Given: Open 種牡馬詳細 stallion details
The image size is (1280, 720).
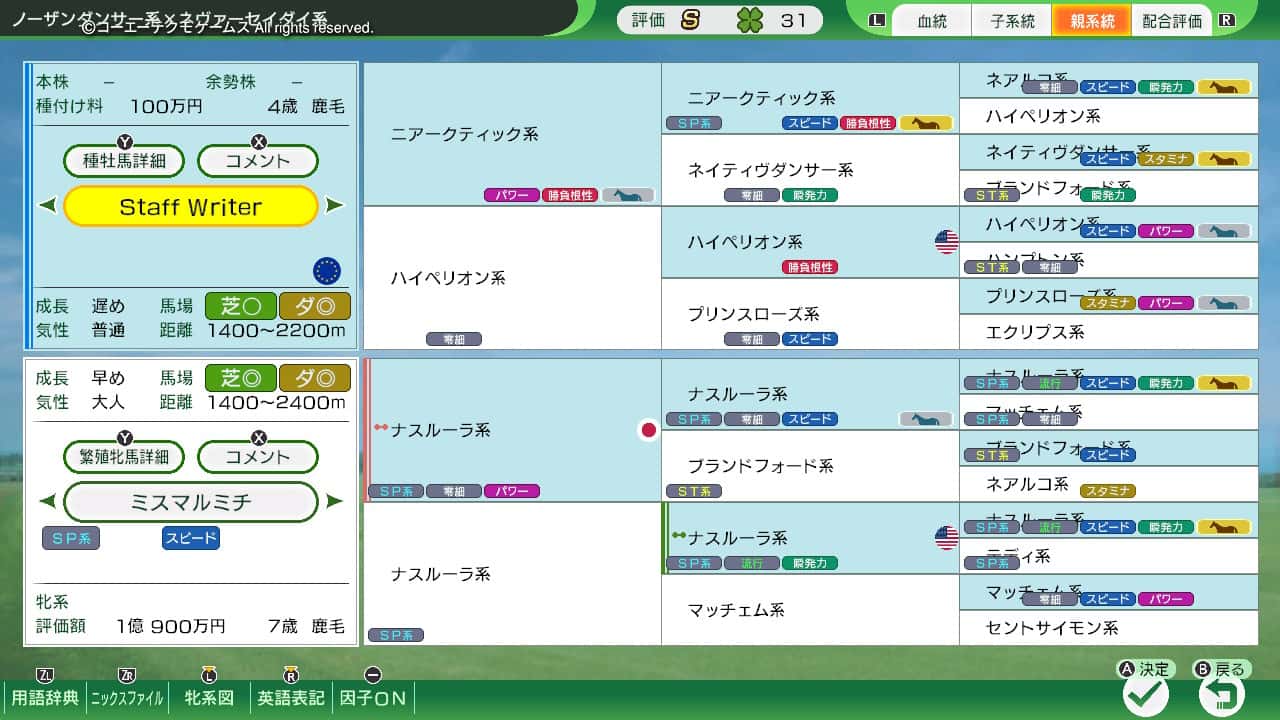Looking at the screenshot, I should [125, 161].
